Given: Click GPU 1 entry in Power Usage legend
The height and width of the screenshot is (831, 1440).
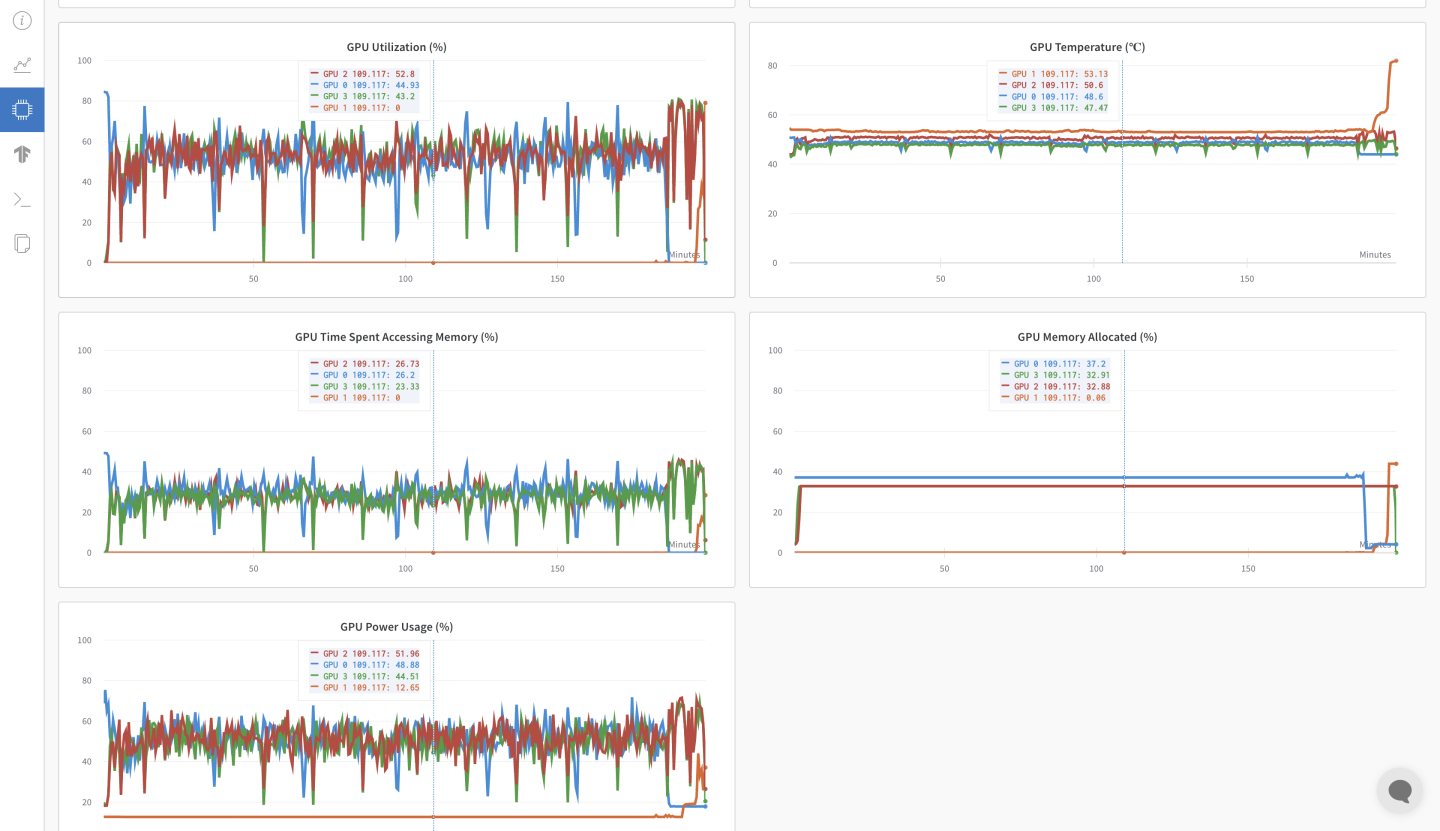Looking at the screenshot, I should pyautogui.click(x=365, y=688).
